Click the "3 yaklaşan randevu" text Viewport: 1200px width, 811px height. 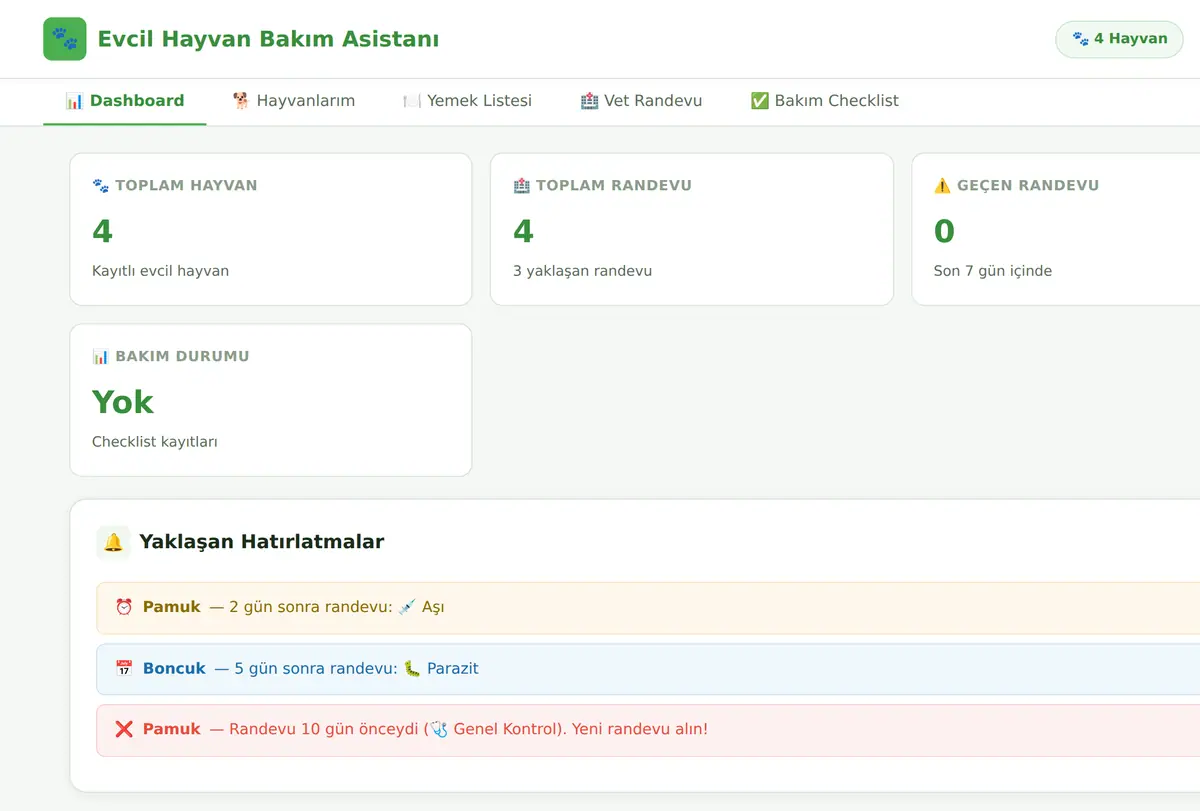click(582, 271)
